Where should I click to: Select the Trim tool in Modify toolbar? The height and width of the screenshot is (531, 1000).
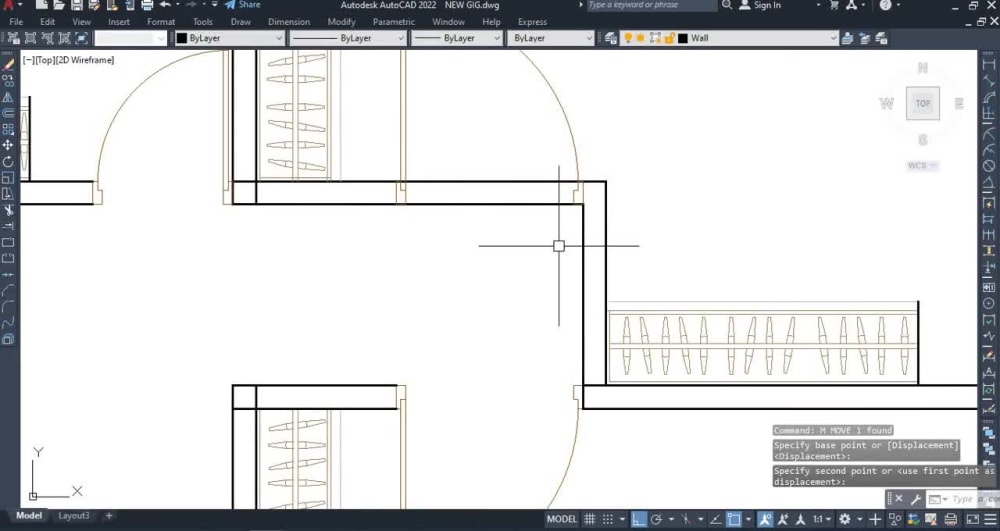tap(8, 210)
